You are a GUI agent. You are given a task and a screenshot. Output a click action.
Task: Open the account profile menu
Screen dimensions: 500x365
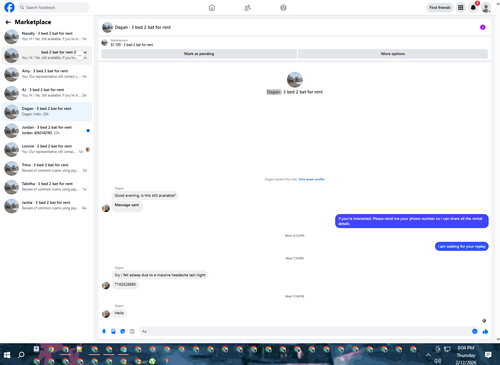pos(486,7)
